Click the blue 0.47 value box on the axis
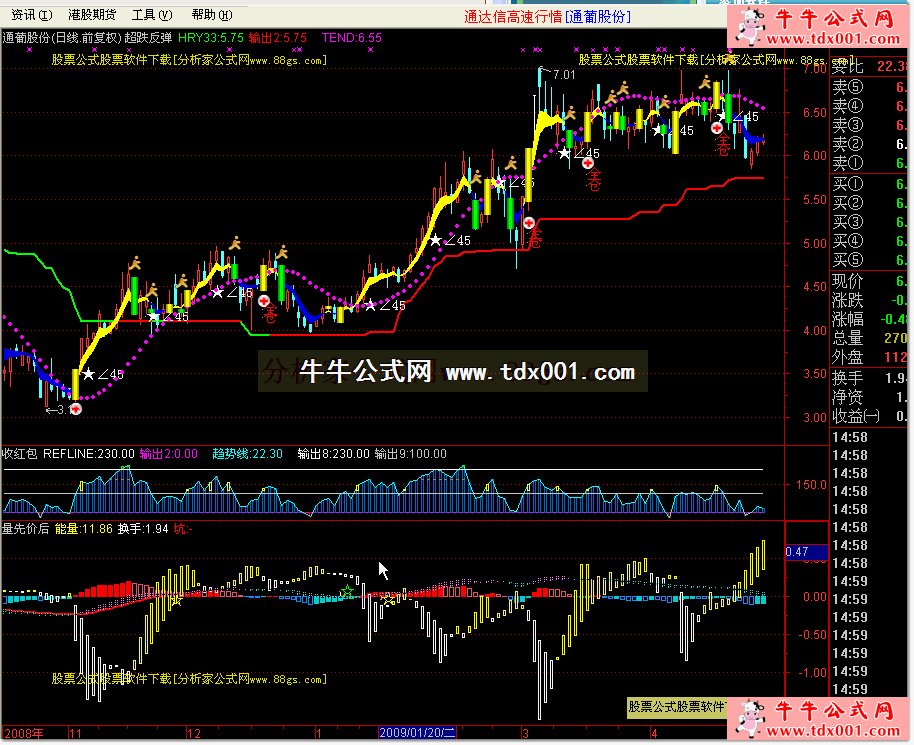914x745 pixels. (807, 551)
